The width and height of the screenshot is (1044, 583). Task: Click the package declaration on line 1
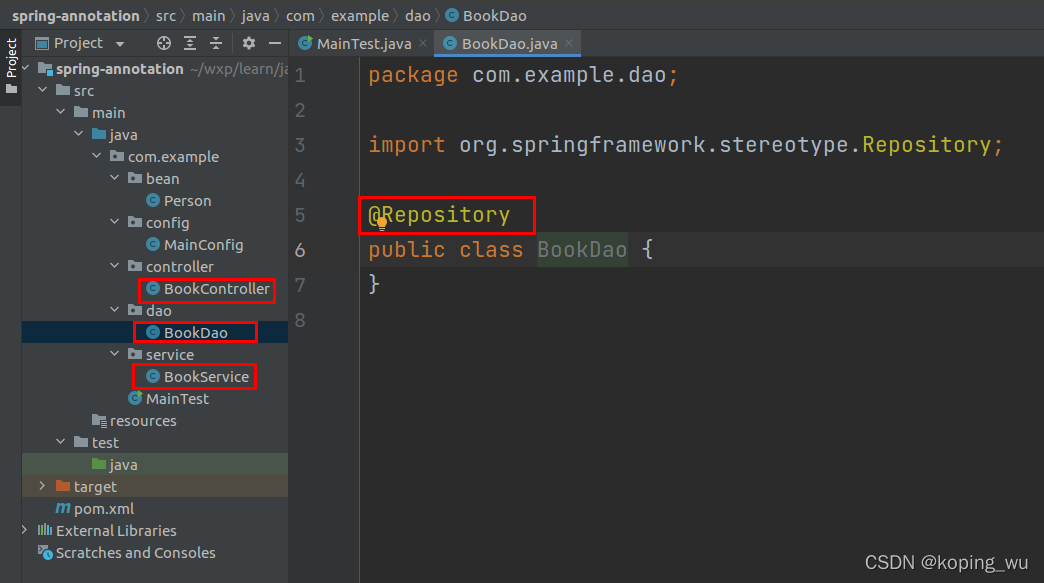[523, 75]
